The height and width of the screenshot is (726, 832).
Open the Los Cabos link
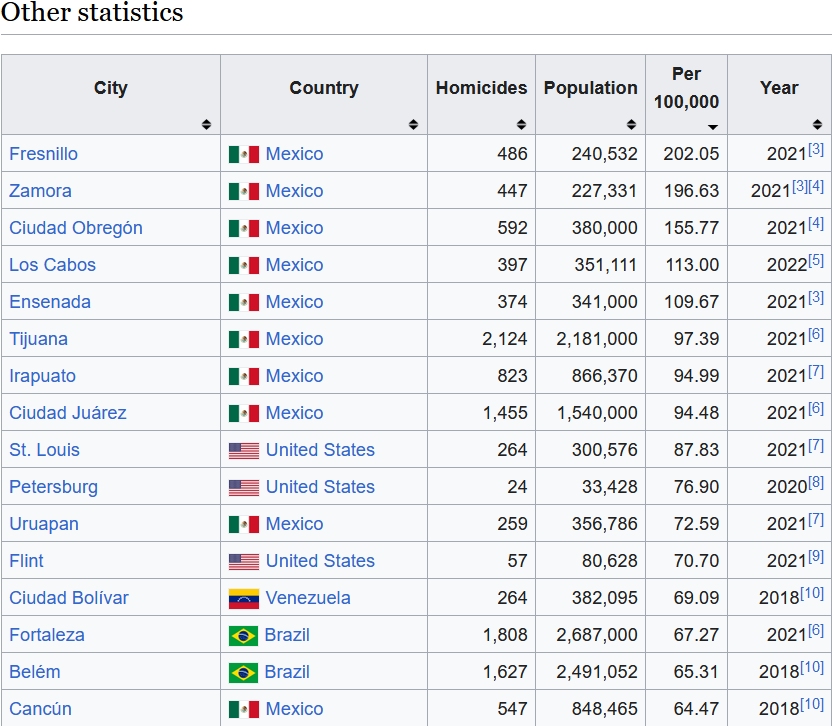53,265
